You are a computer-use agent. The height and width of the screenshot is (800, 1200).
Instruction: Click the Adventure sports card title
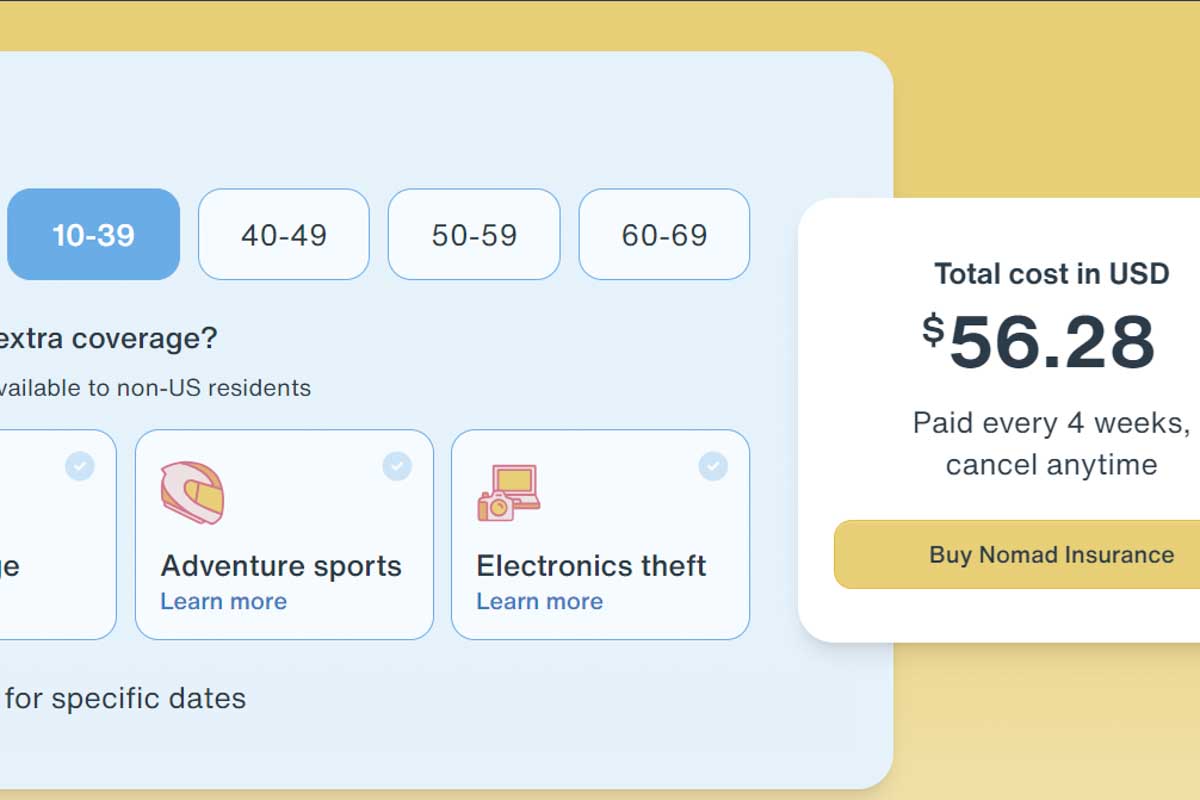(x=281, y=566)
